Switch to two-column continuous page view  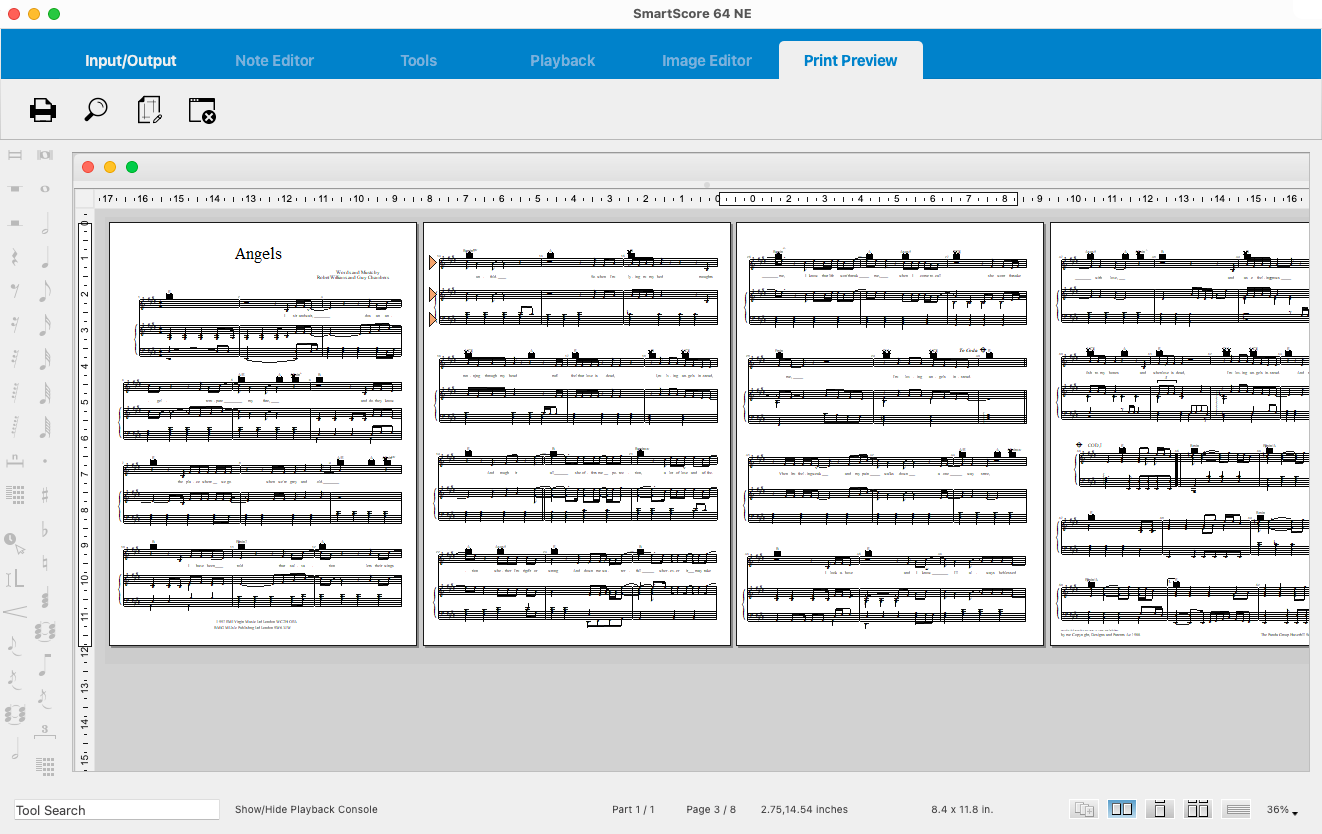point(1198,809)
